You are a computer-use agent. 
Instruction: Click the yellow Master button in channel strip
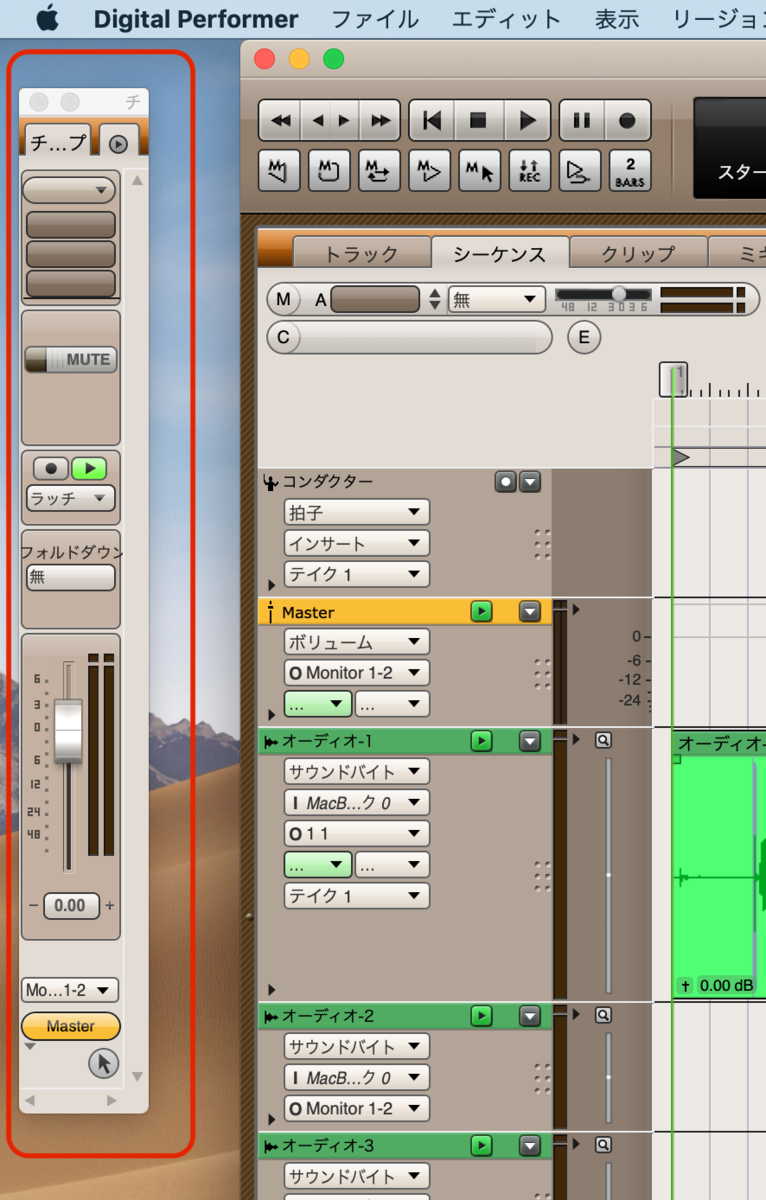(x=71, y=1026)
